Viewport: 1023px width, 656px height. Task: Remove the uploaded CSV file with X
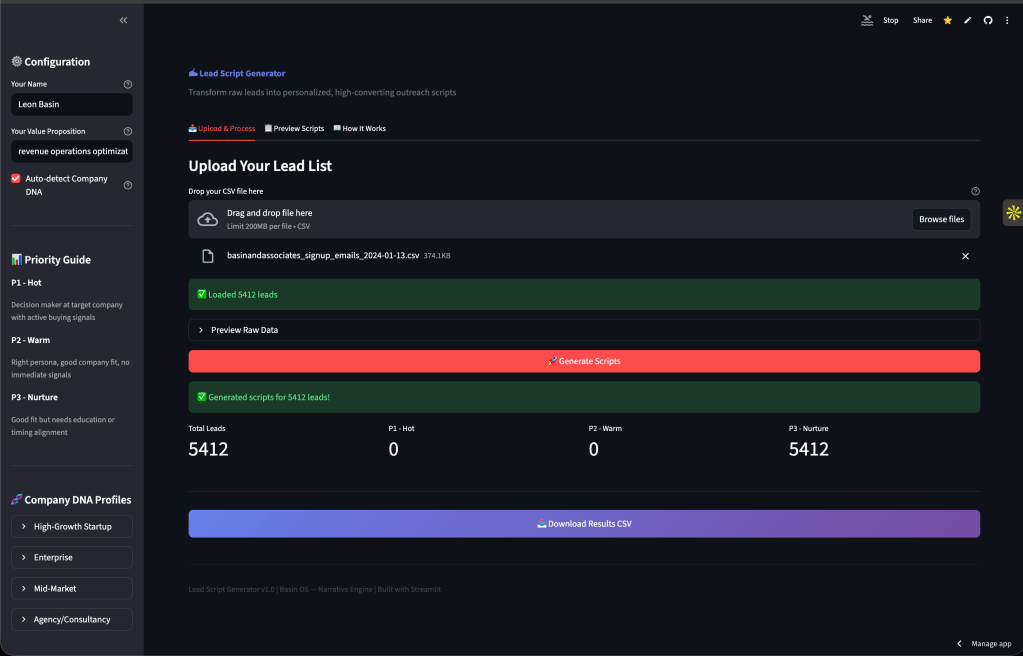965,256
